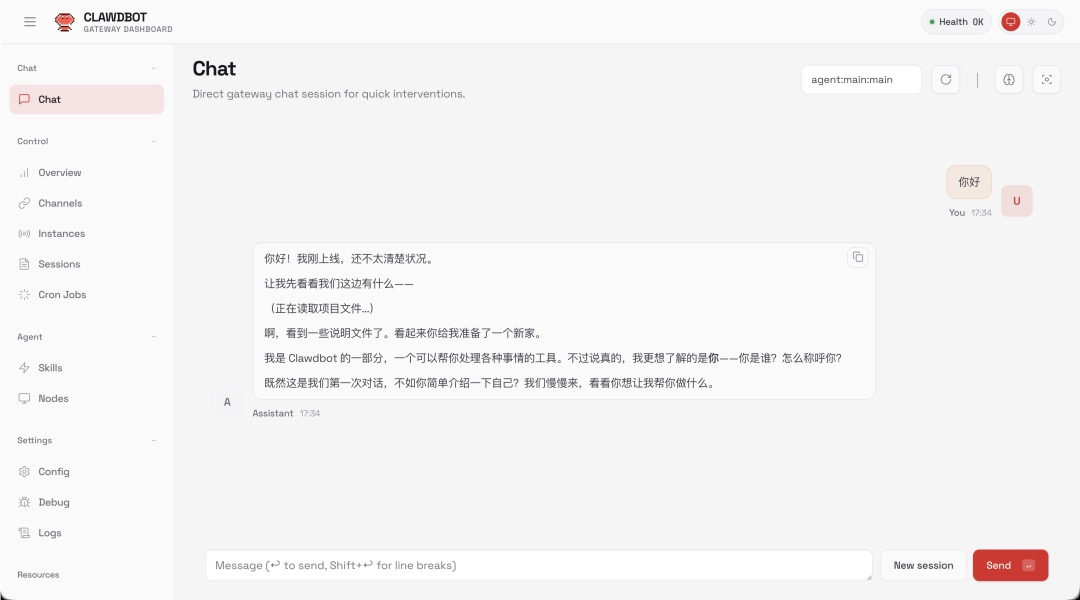The height and width of the screenshot is (600, 1080).
Task: Click the user avatar U
Action: pos(1016,201)
